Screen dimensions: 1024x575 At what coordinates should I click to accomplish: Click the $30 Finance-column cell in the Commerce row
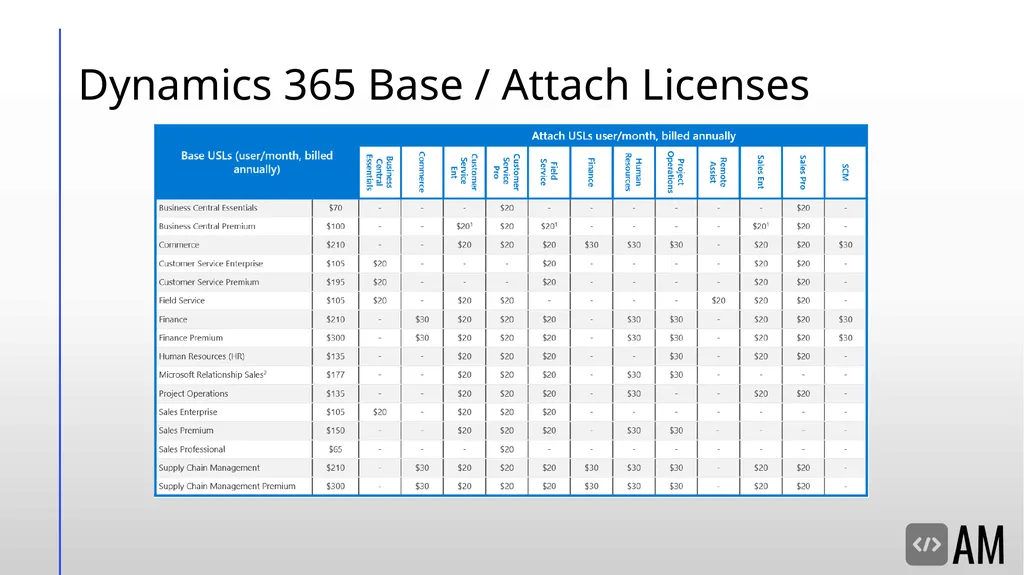pyautogui.click(x=591, y=245)
